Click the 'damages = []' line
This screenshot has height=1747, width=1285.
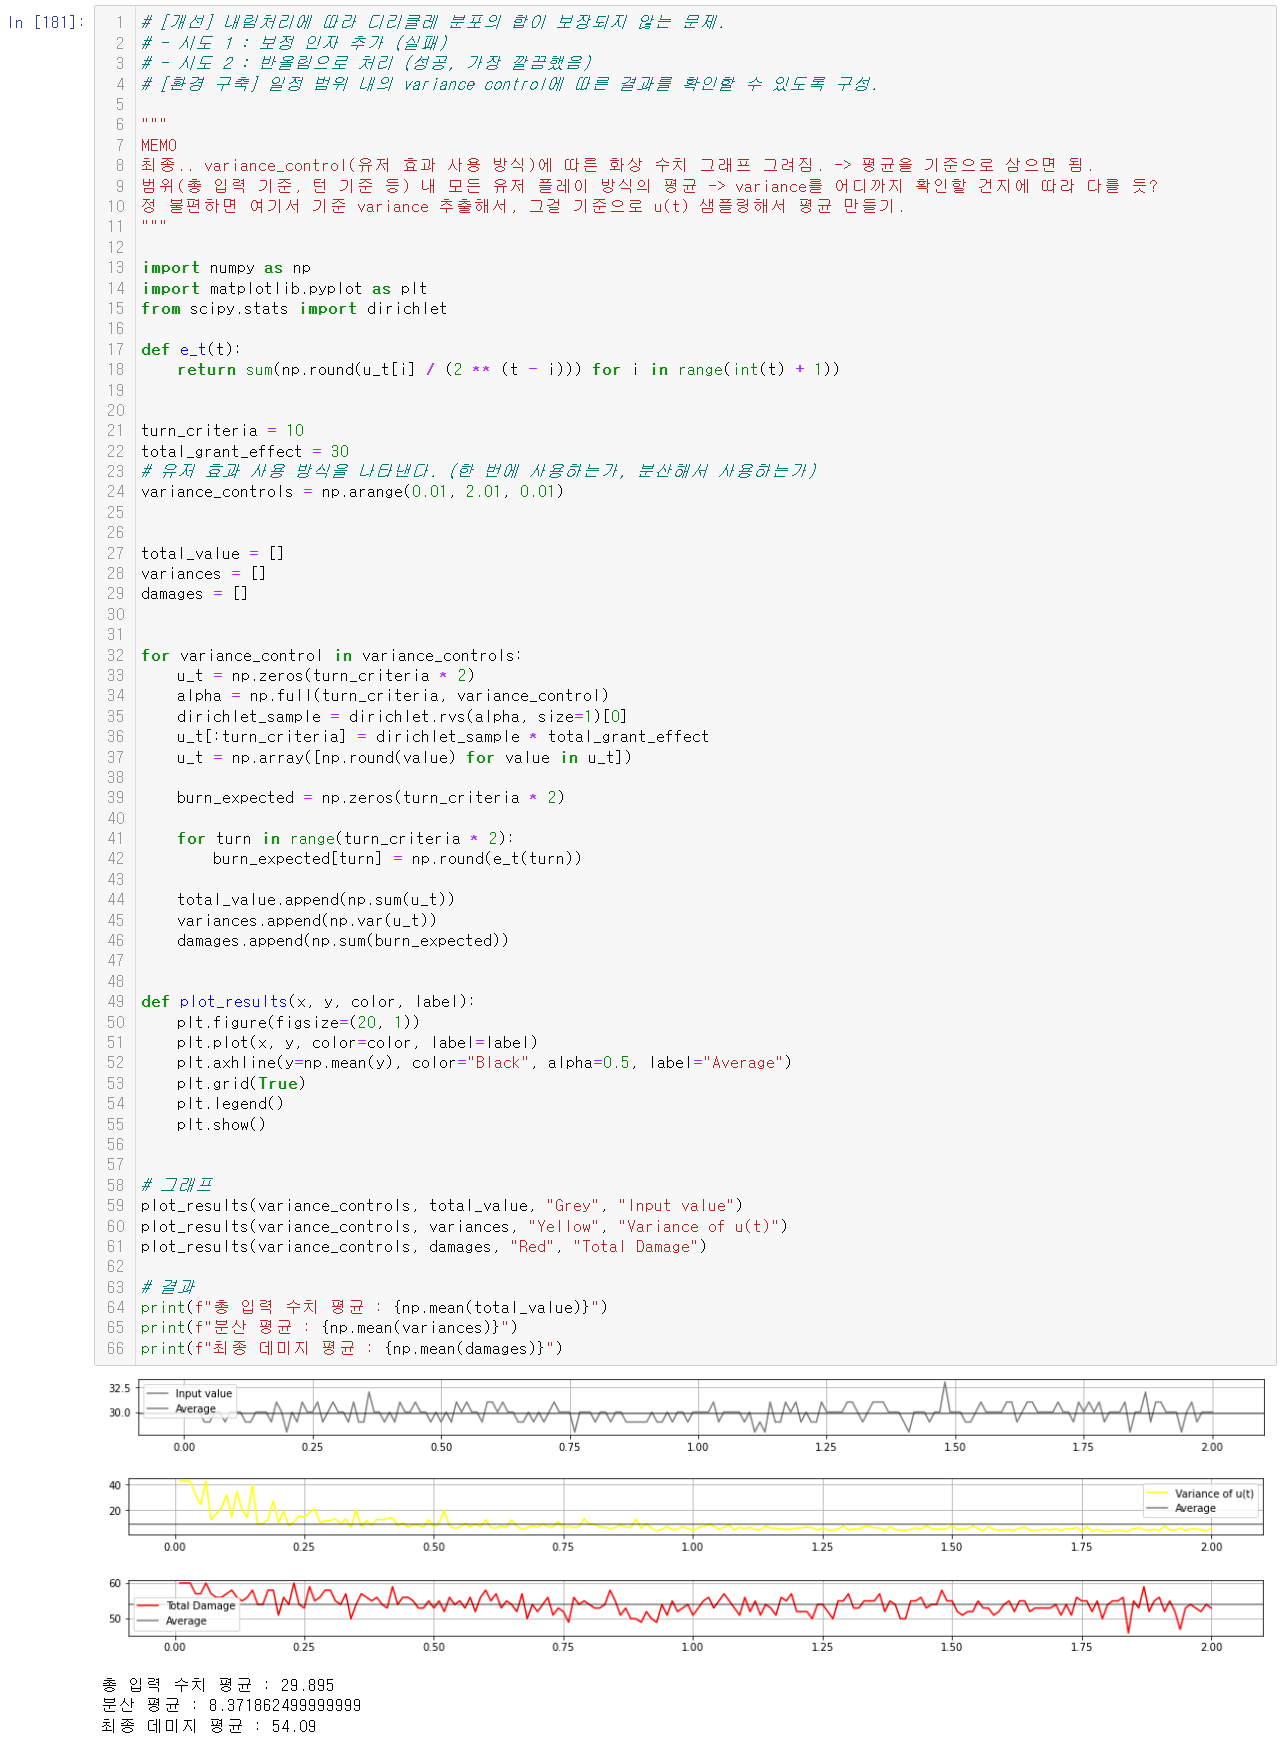point(194,594)
